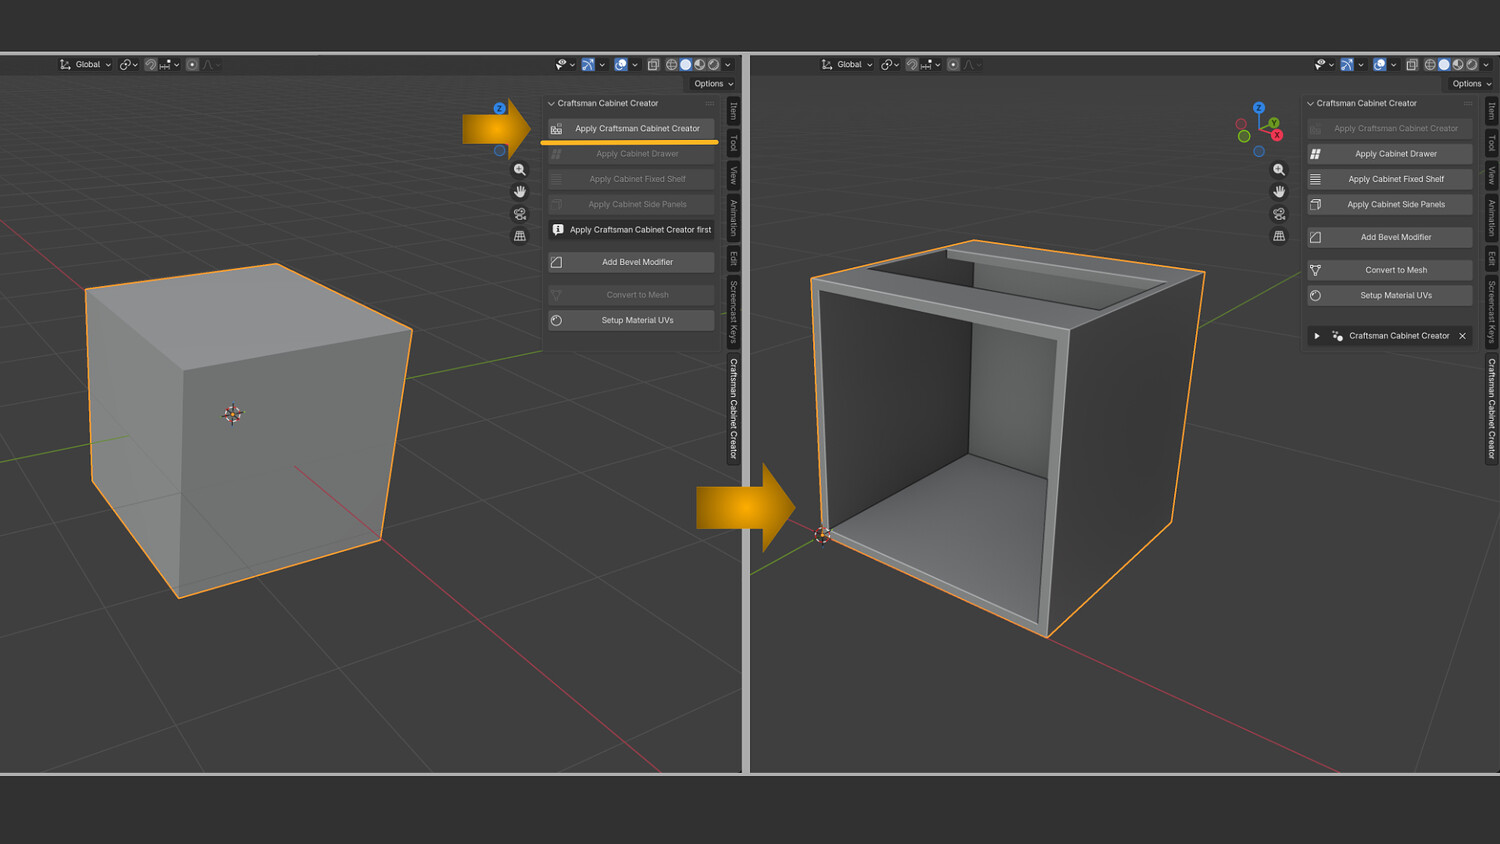The width and height of the screenshot is (1500, 844).
Task: Click Convert to Mesh button
Action: [1390, 270]
